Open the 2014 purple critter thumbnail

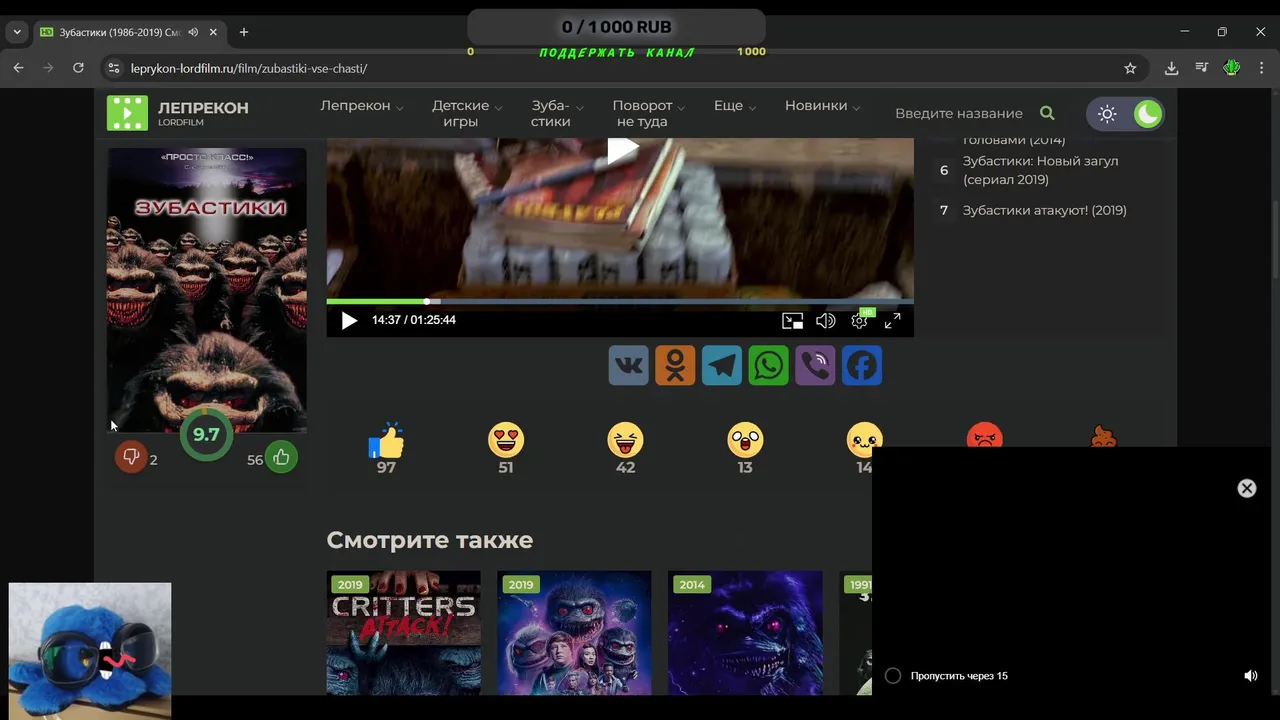pyautogui.click(x=745, y=633)
